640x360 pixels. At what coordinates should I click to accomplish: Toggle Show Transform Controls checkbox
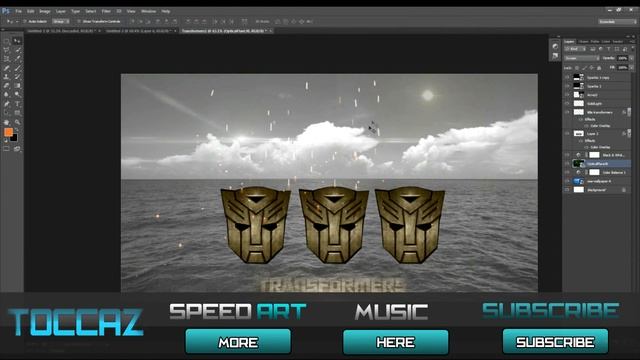[x=78, y=21]
